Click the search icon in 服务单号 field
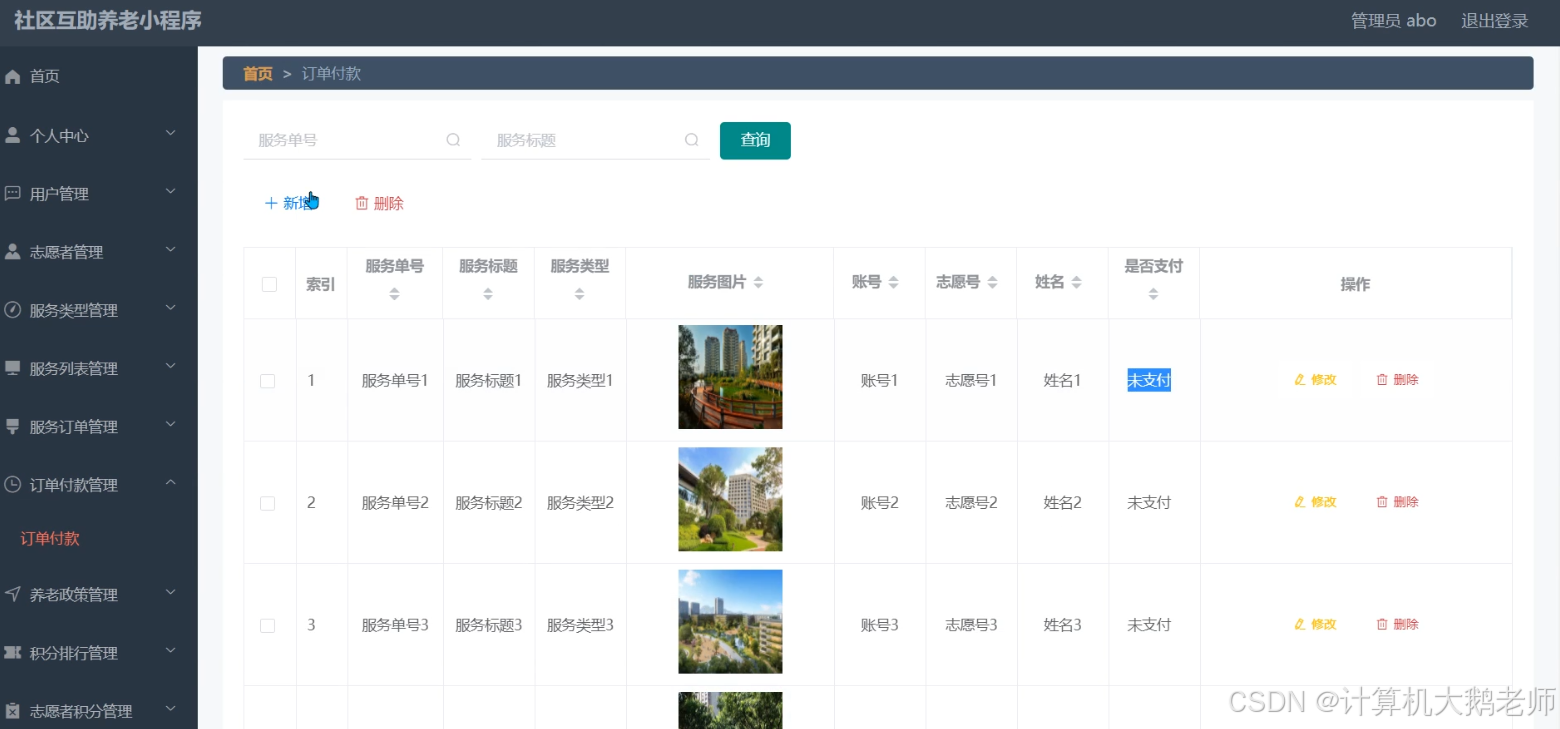The width and height of the screenshot is (1560, 729). 453,140
